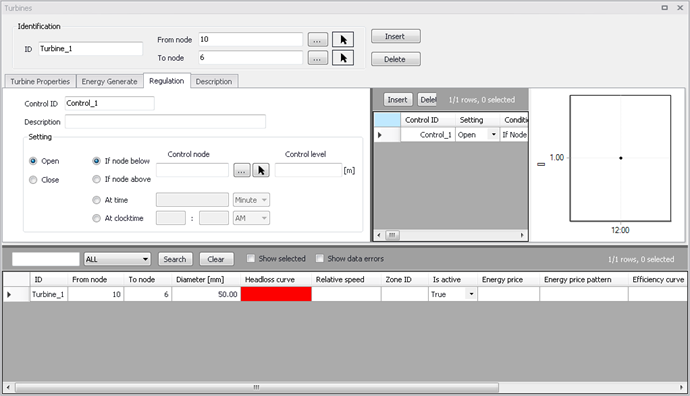Click the Headloss curve column header
Viewport: 690px width, 396px height.
(276, 279)
